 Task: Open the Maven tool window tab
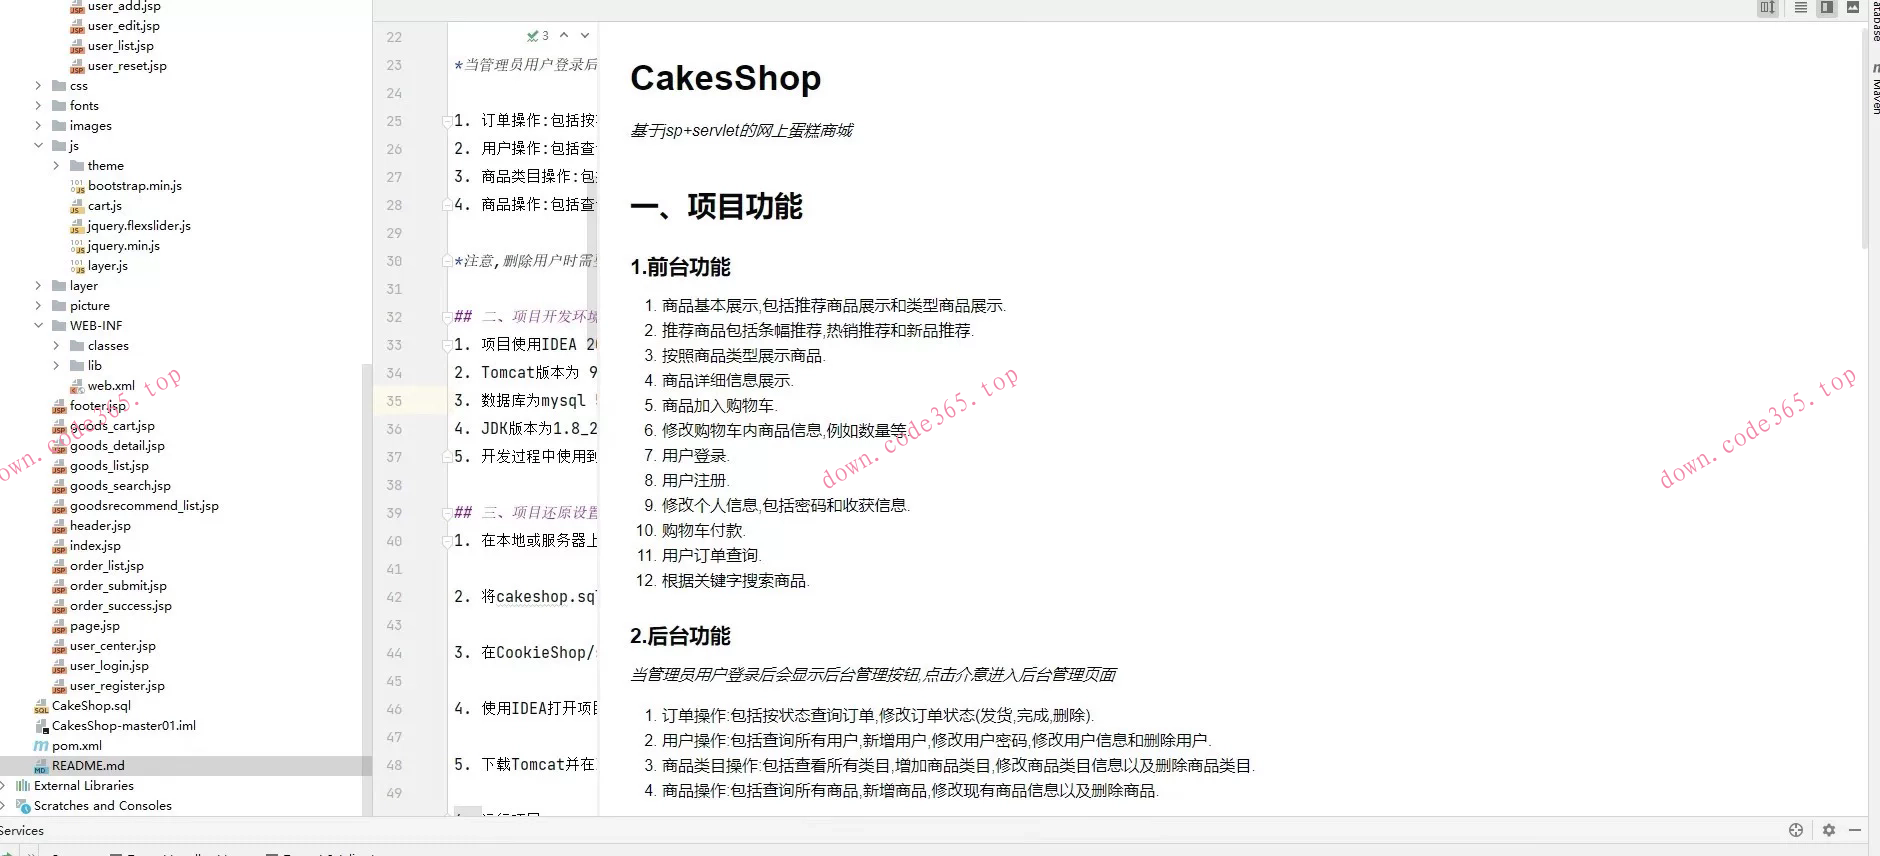pos(1874,89)
